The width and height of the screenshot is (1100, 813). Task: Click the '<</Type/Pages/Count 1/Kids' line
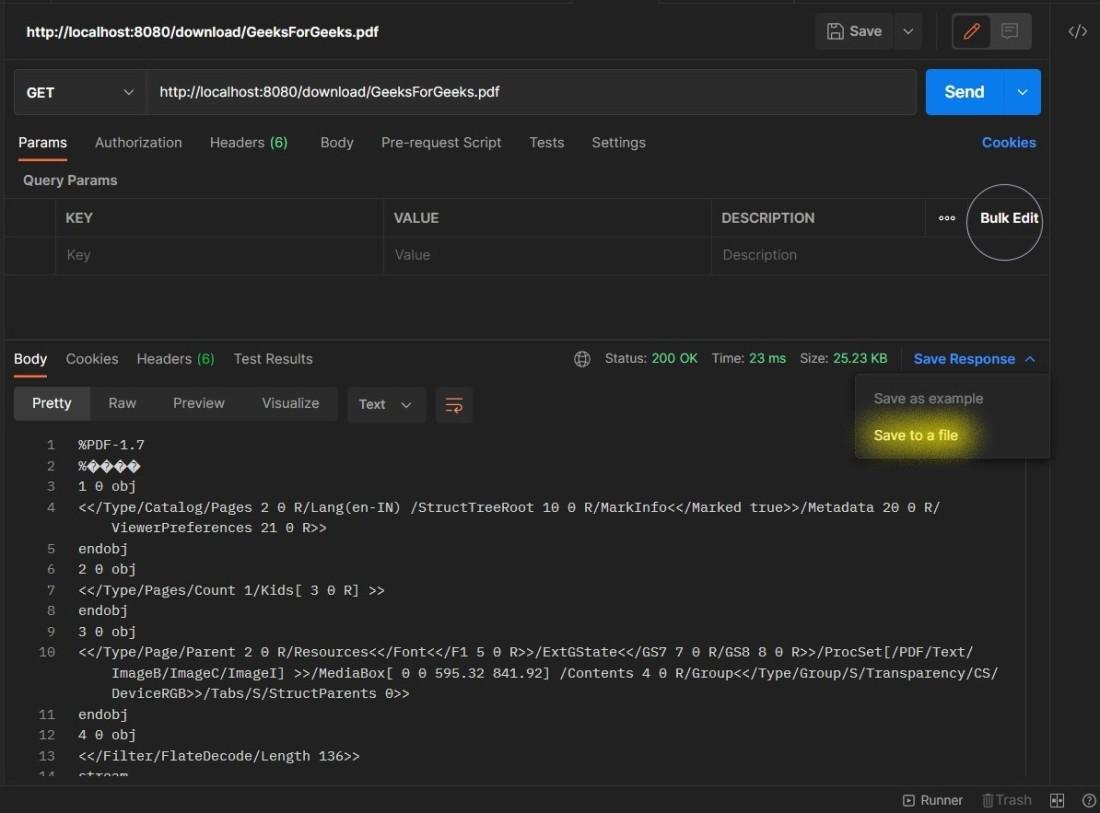pyautogui.click(x=232, y=590)
